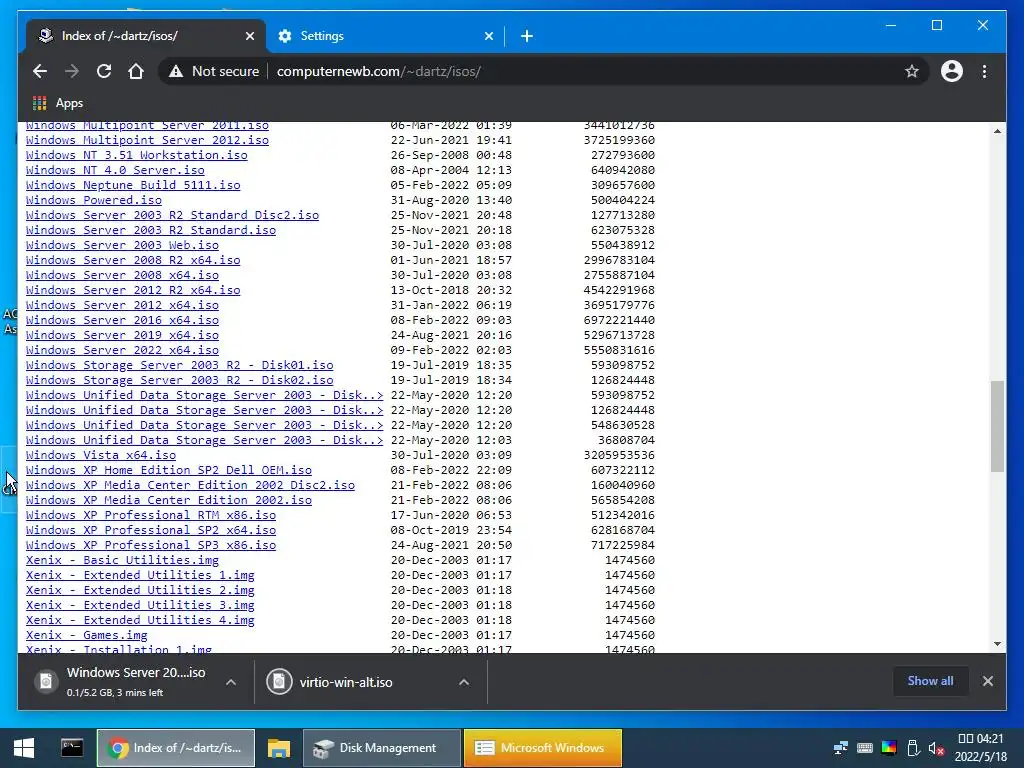Switch to Chrome window in taskbar
Viewport: 1024px width, 768px height.
(176, 748)
